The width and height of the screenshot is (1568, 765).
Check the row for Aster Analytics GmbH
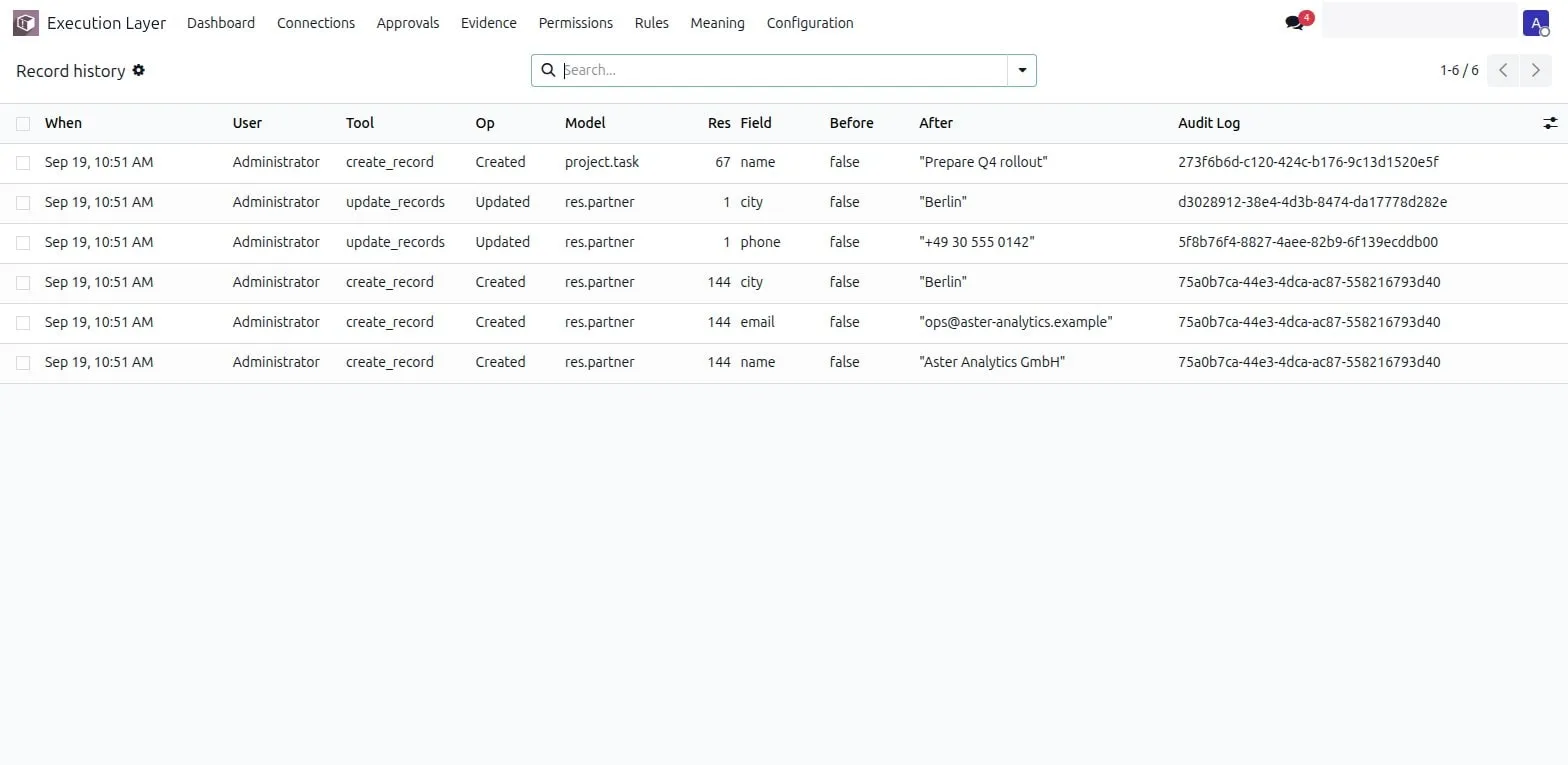pyautogui.click(x=23, y=362)
